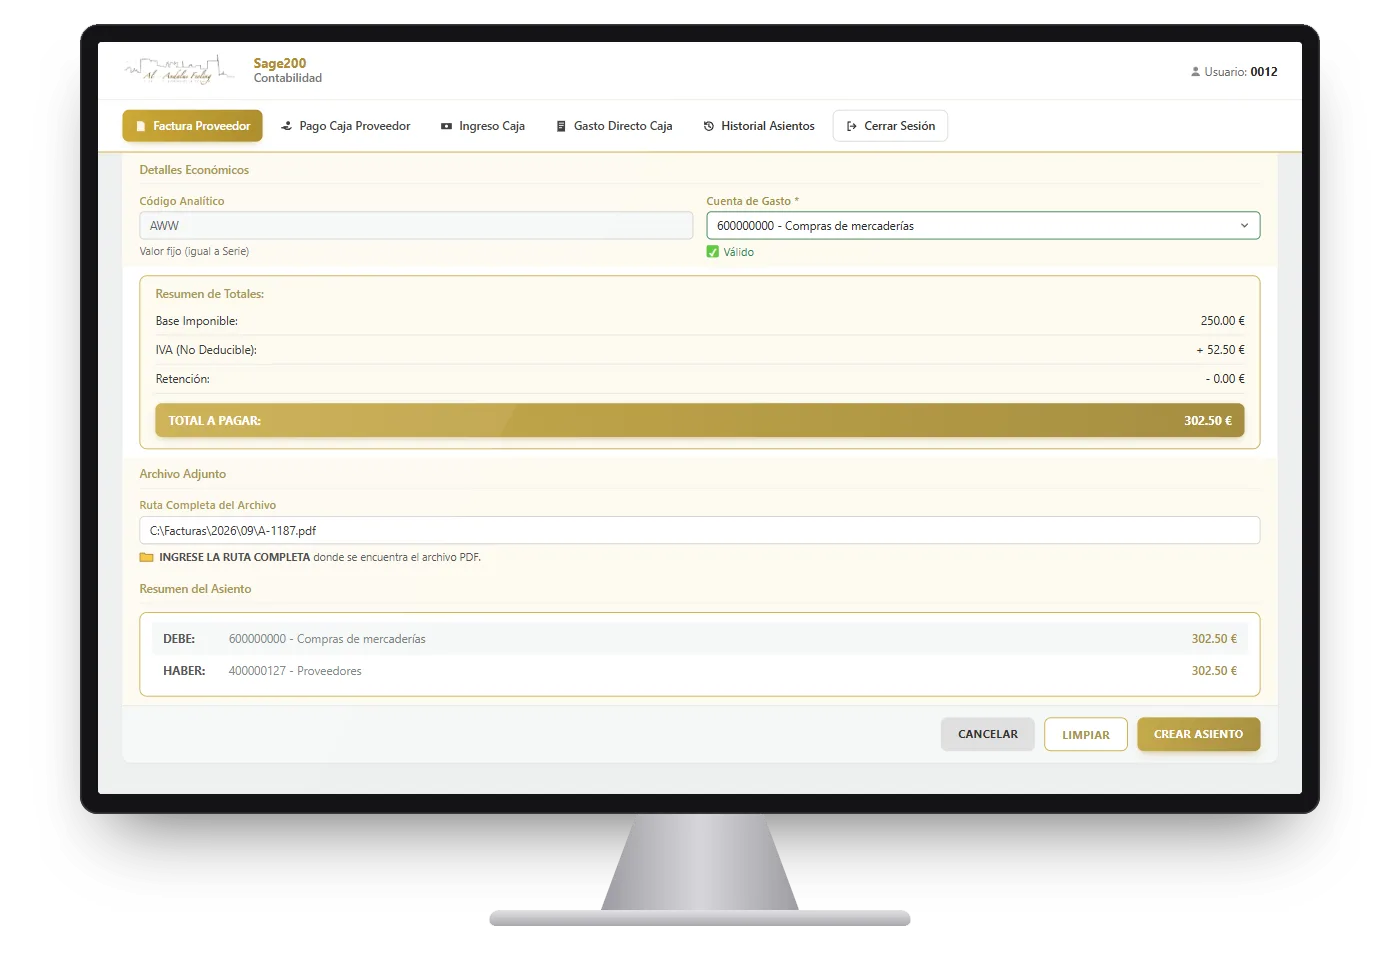Click the Al Andalus logo in the header
This screenshot has height=960, width=1400.
[x=180, y=70]
